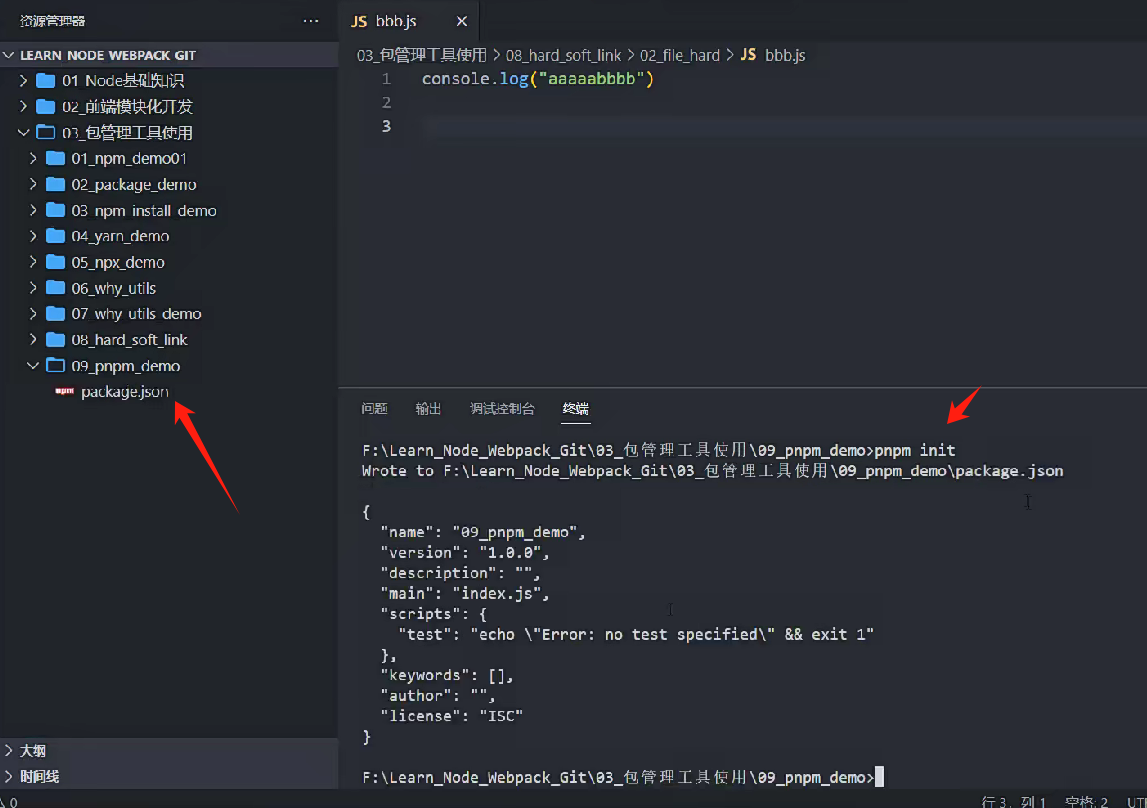Click the 01_npm_demo01 folder icon
The width and height of the screenshot is (1147, 808).
pos(55,158)
